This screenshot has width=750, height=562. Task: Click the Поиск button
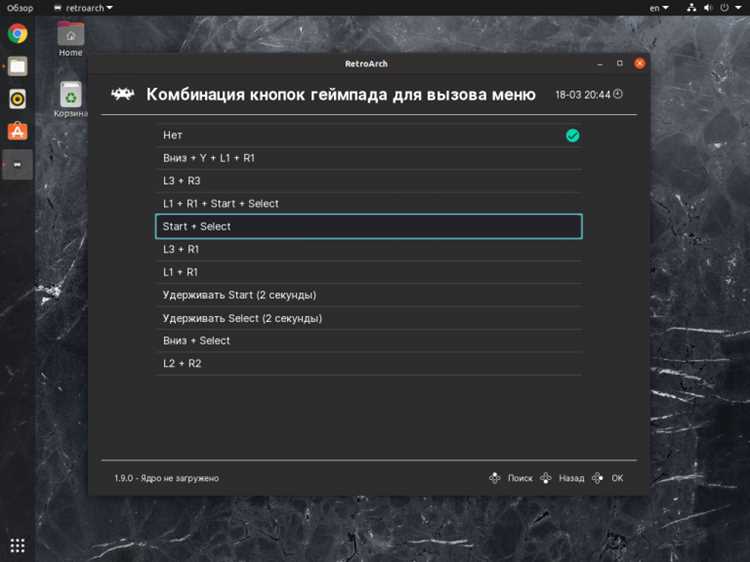tap(511, 478)
